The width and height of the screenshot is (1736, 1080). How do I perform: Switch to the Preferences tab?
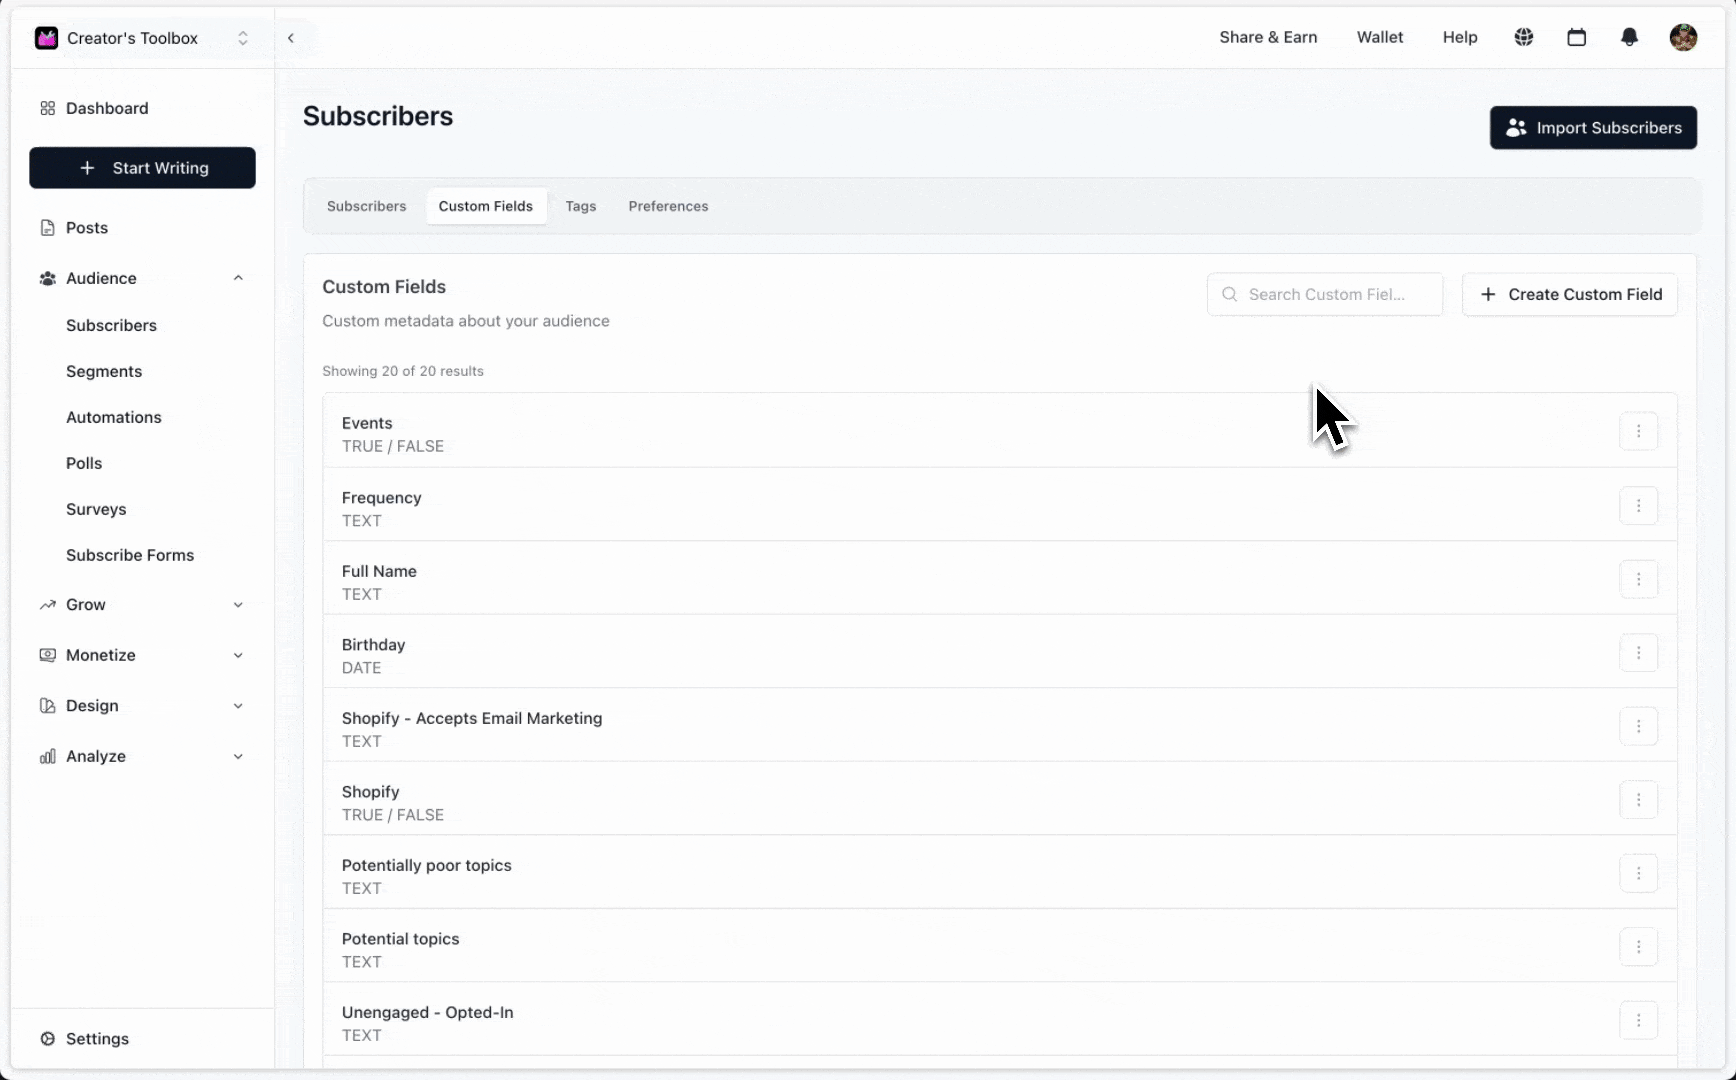[668, 206]
